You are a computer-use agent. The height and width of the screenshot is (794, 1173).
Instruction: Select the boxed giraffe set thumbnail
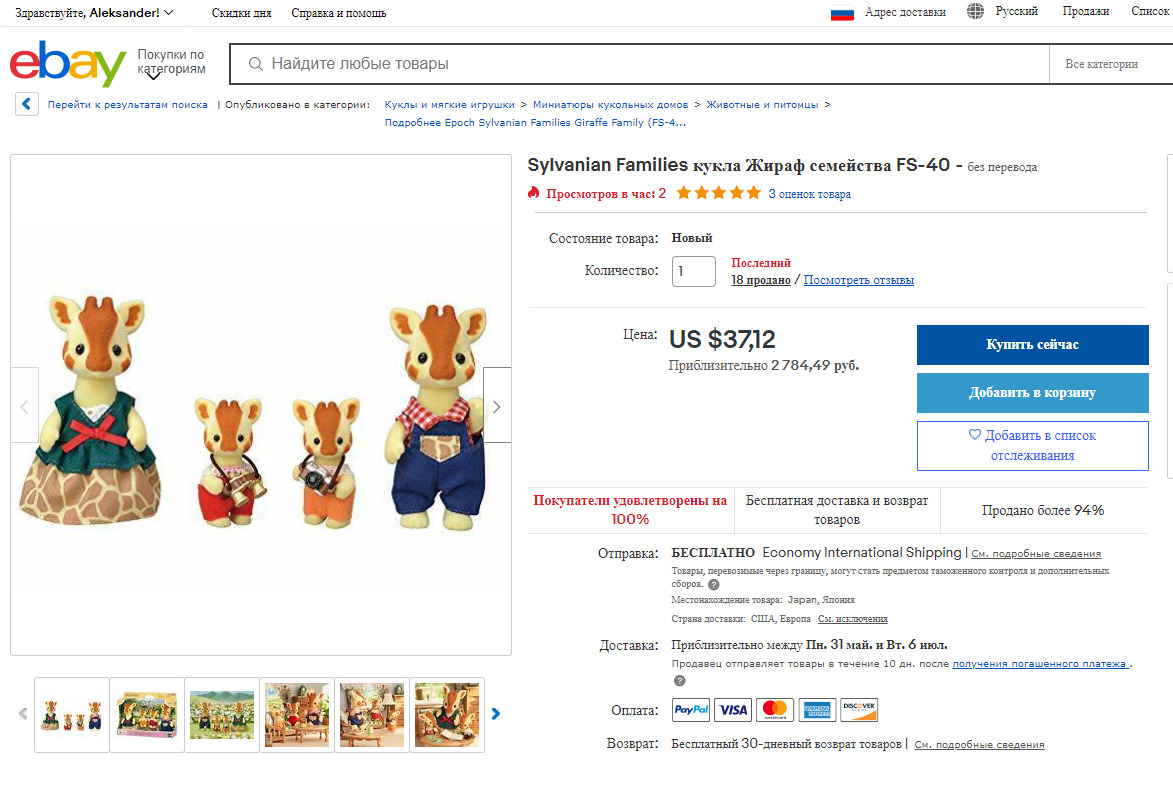(x=147, y=714)
